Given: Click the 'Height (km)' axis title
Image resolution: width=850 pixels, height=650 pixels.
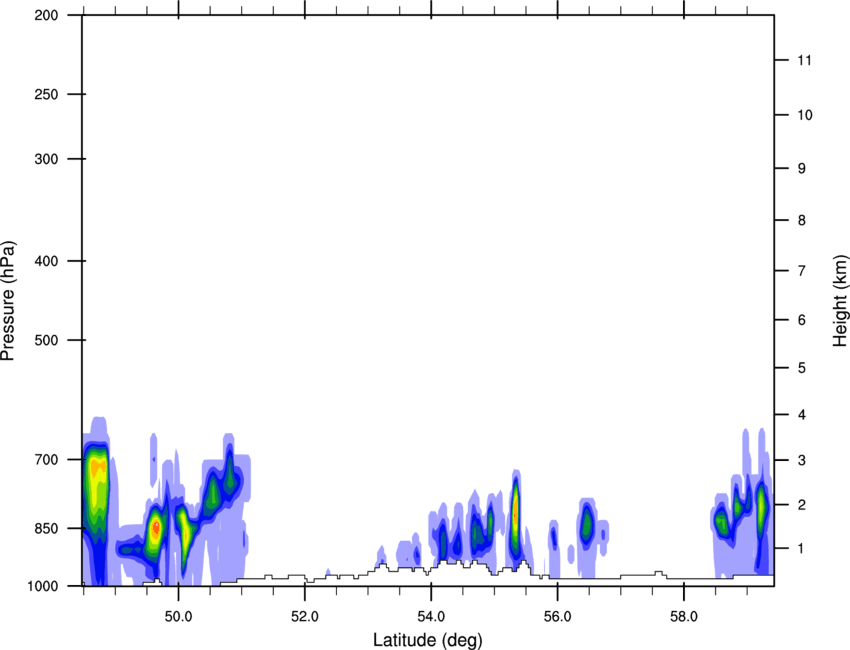Looking at the screenshot, I should tap(840, 300).
